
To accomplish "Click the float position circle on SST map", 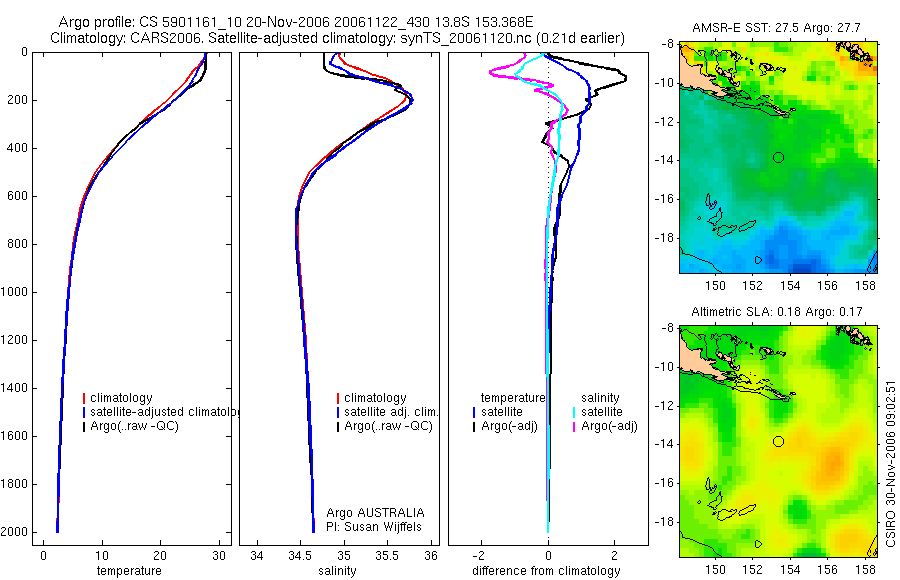I will click(x=778, y=157).
